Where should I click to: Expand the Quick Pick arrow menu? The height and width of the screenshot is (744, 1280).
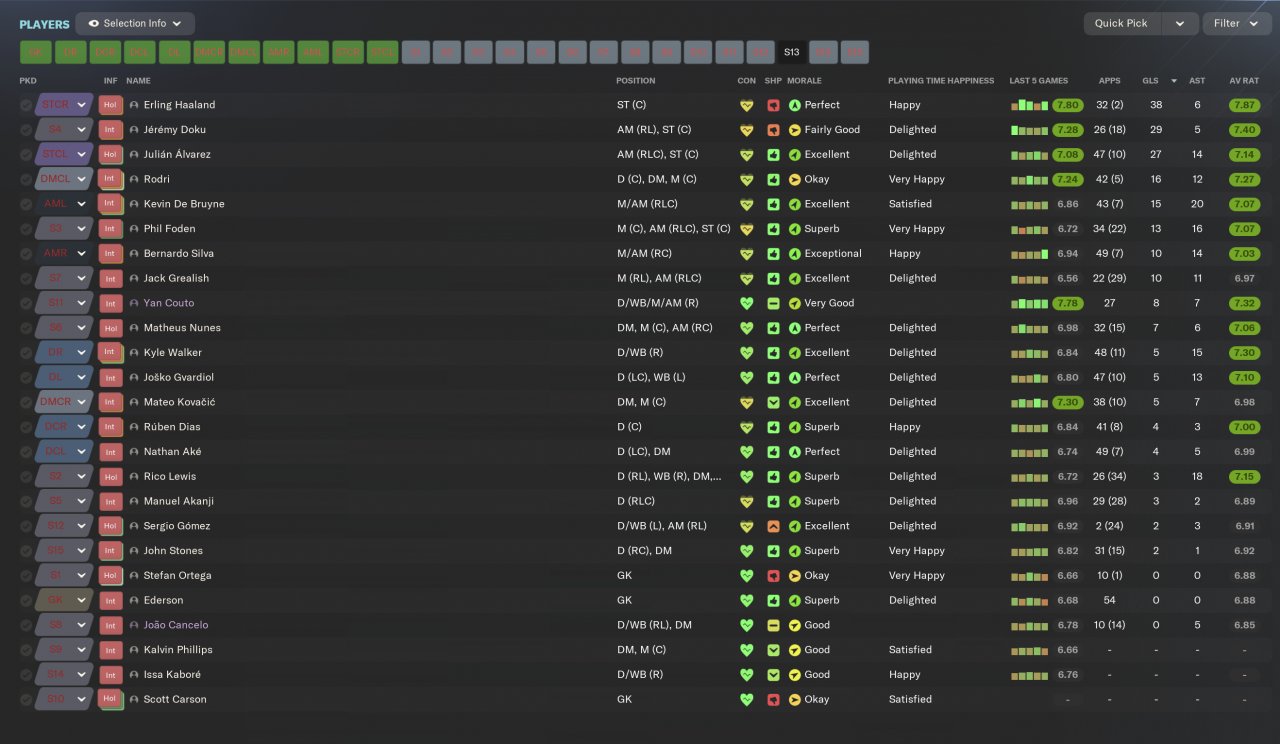coord(1180,23)
